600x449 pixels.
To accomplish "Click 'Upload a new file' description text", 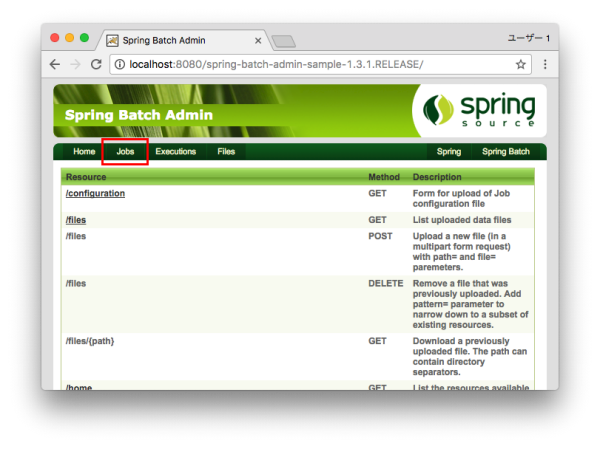I will click(x=461, y=252).
